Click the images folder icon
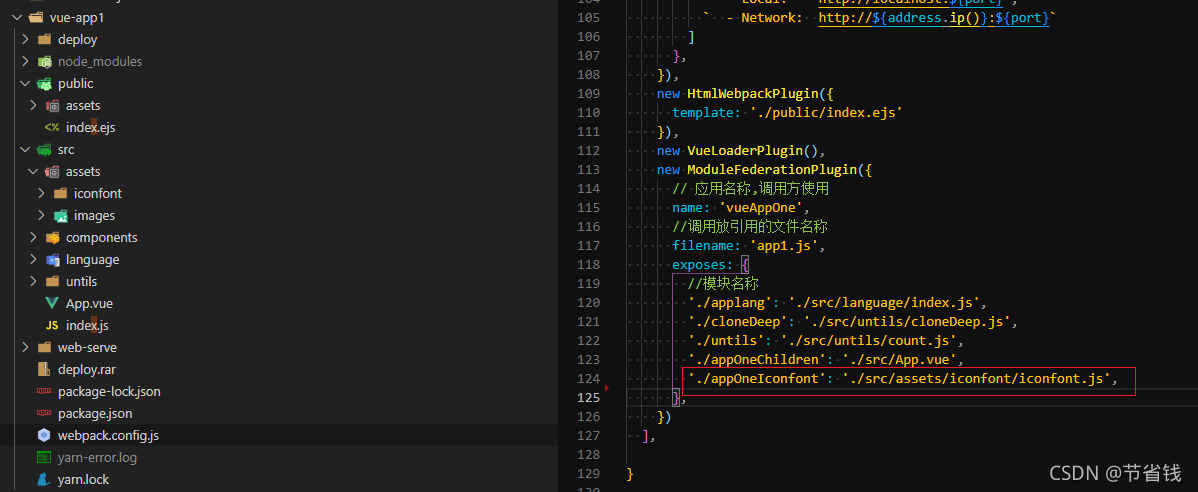Viewport: 1198px width, 492px height. click(x=60, y=215)
